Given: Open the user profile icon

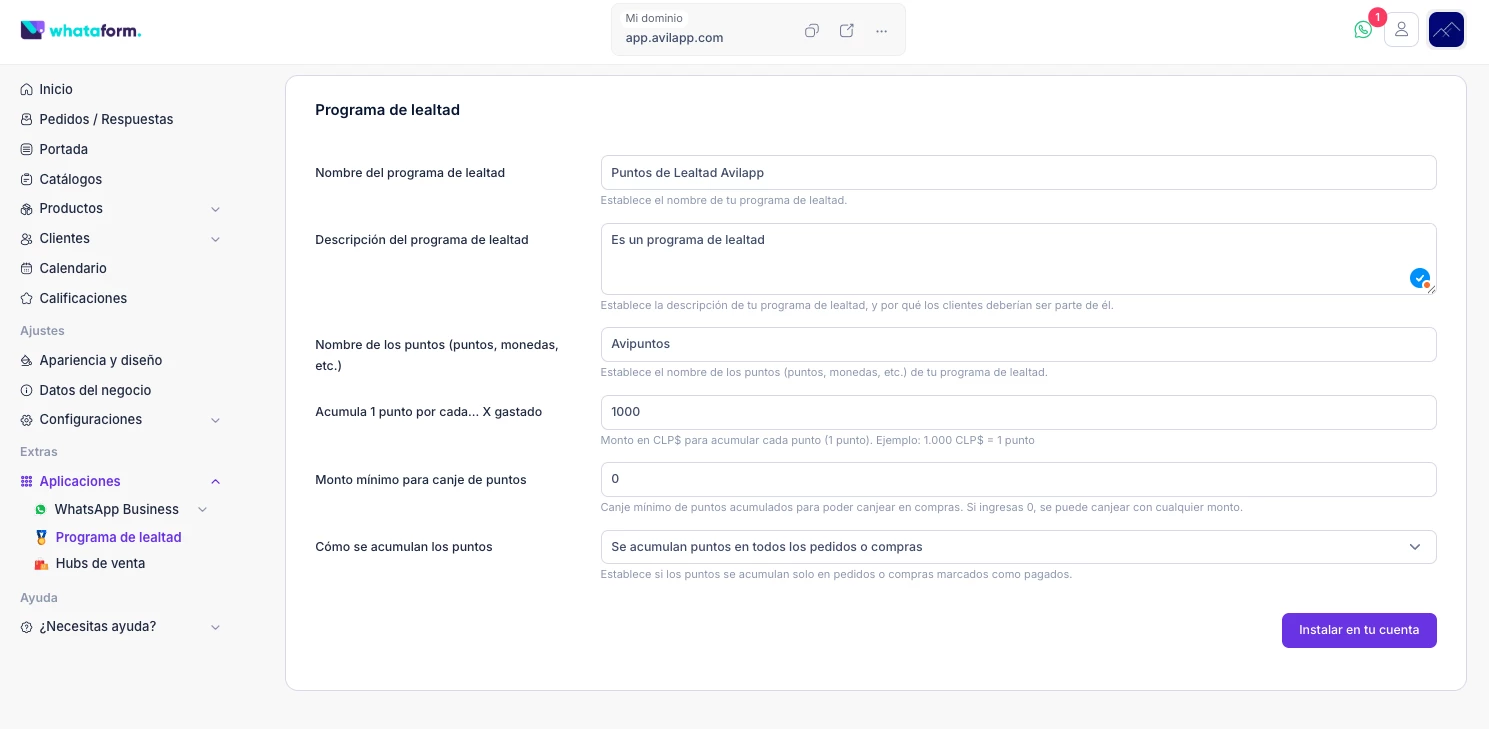Looking at the screenshot, I should 1401,30.
